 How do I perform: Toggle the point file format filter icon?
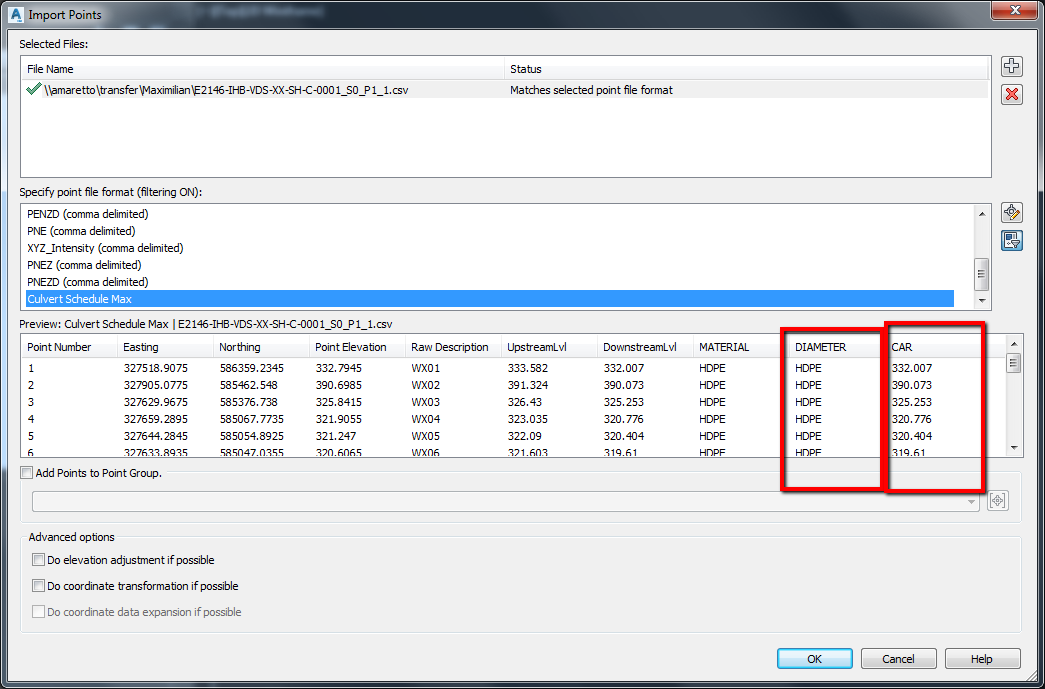click(x=1012, y=241)
